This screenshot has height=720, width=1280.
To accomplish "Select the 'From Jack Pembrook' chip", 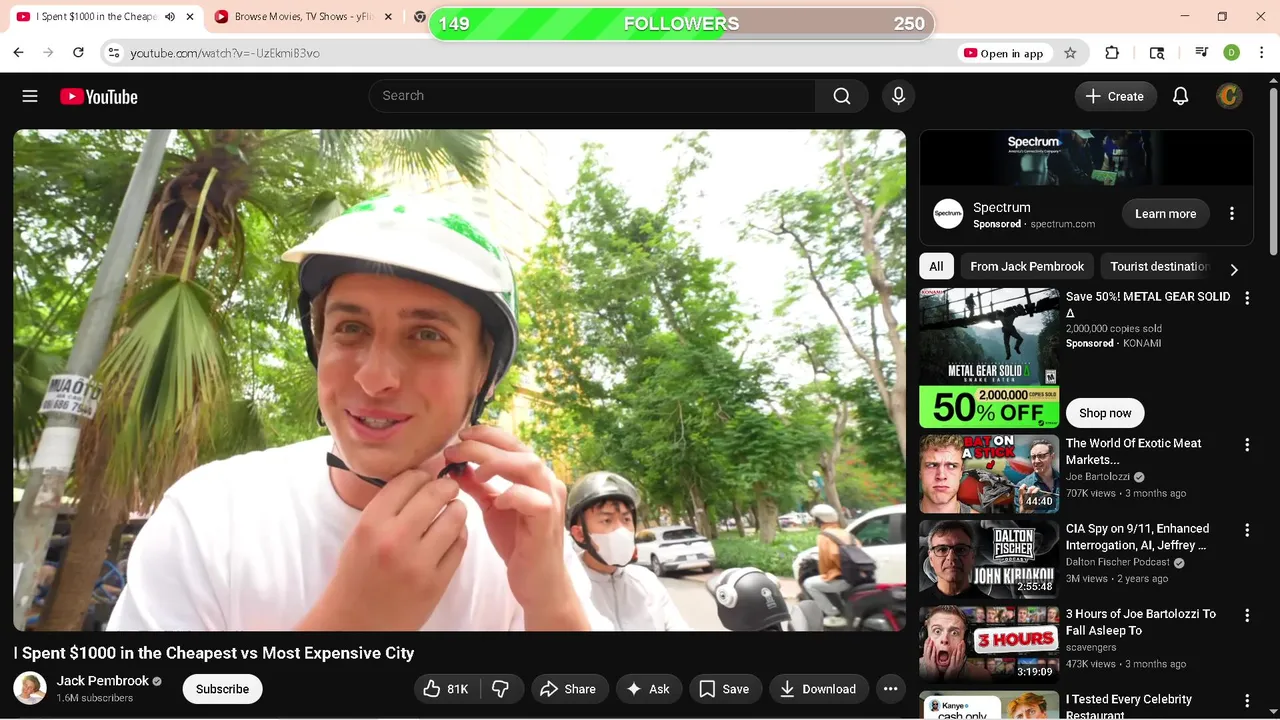I will click(1027, 267).
